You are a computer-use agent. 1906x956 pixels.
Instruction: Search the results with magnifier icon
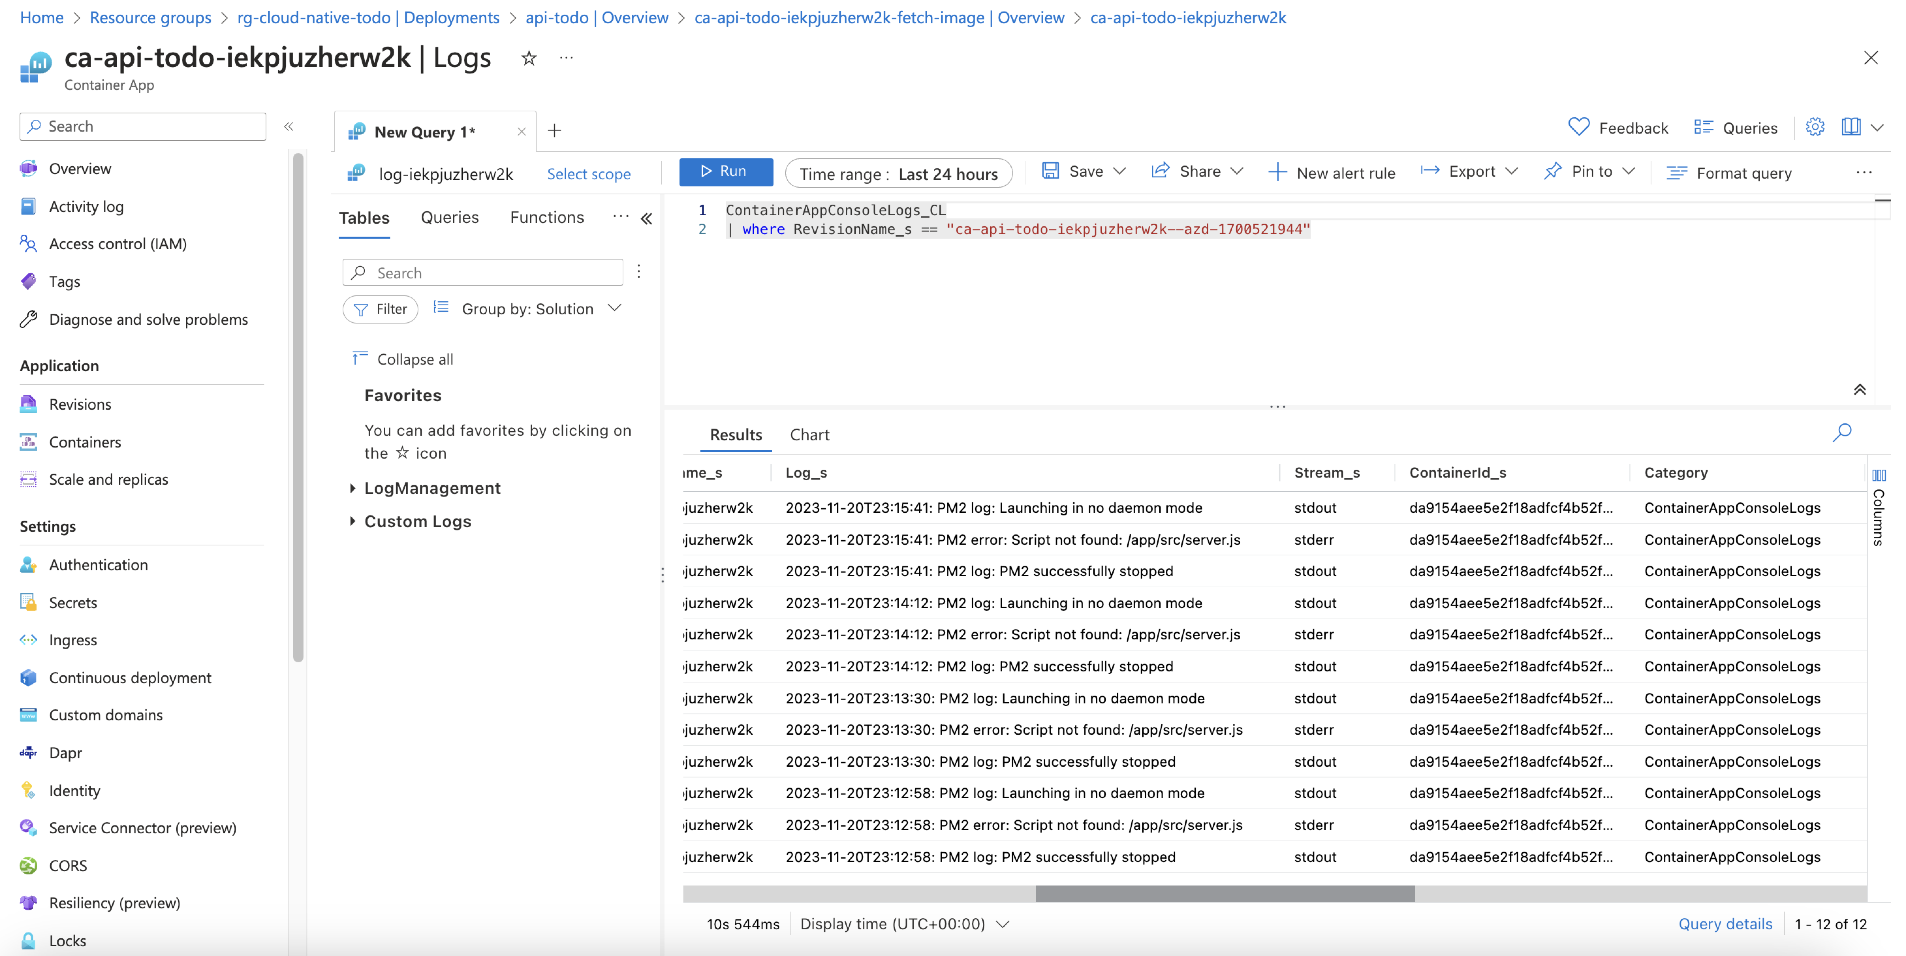click(x=1842, y=433)
